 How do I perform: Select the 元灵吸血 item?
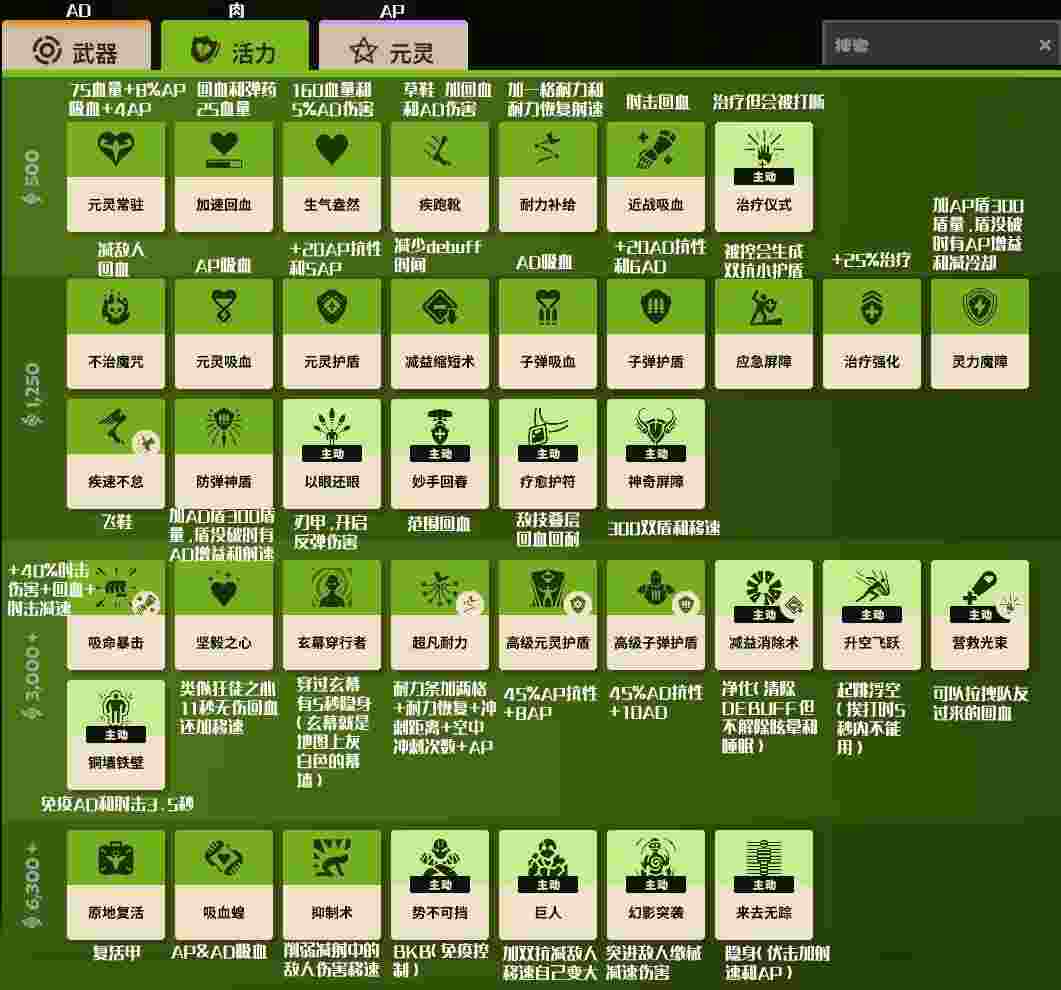[224, 334]
